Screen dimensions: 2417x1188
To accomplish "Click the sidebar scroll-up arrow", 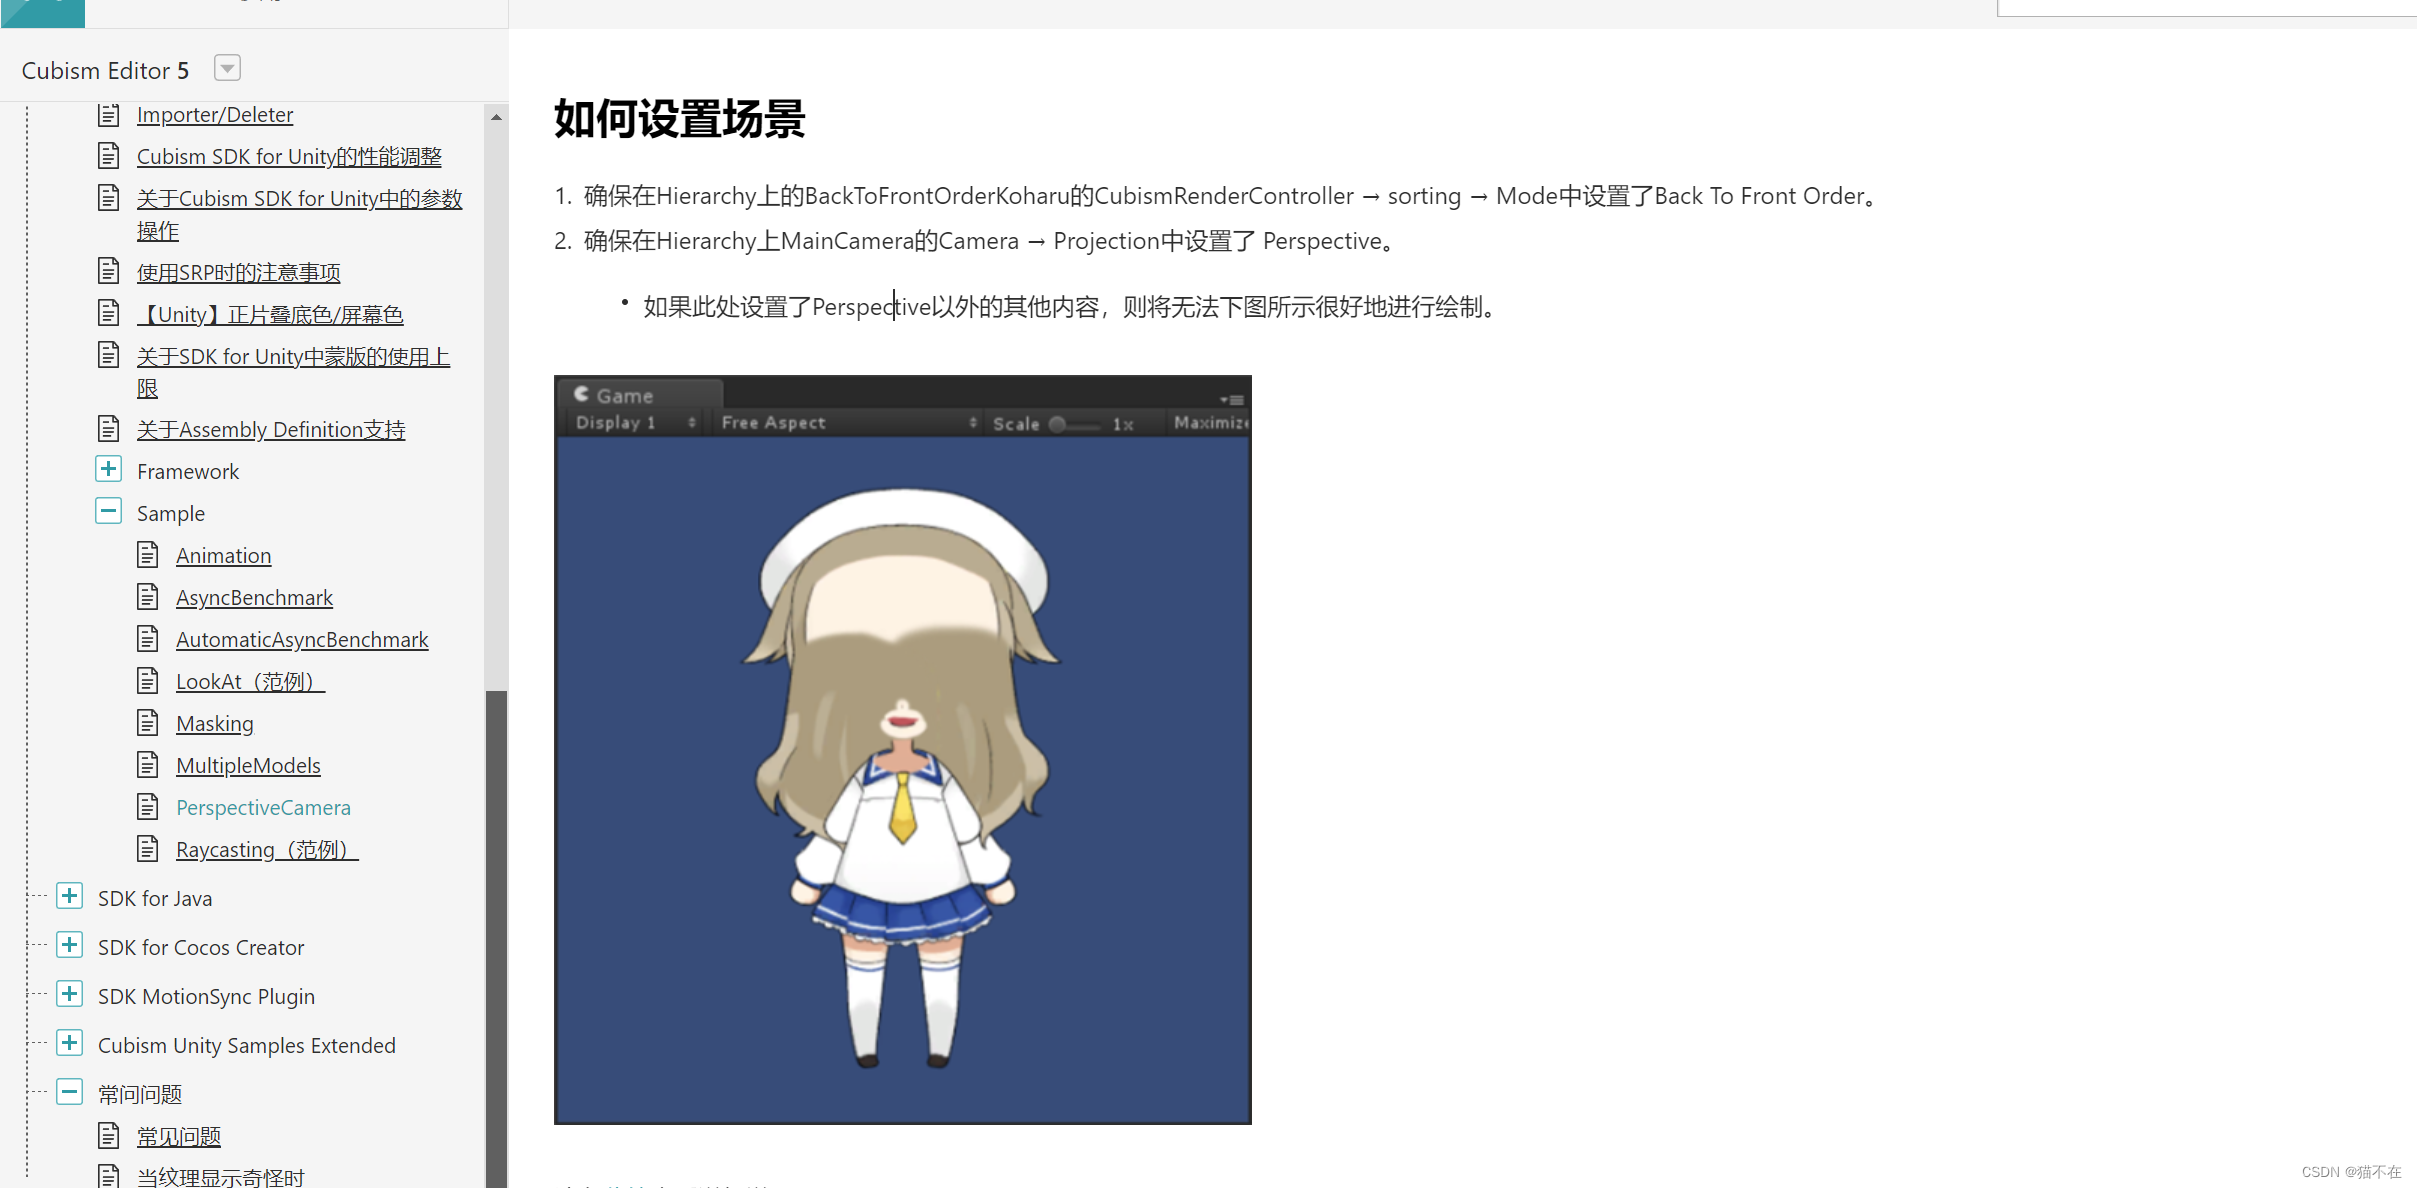I will tap(496, 117).
